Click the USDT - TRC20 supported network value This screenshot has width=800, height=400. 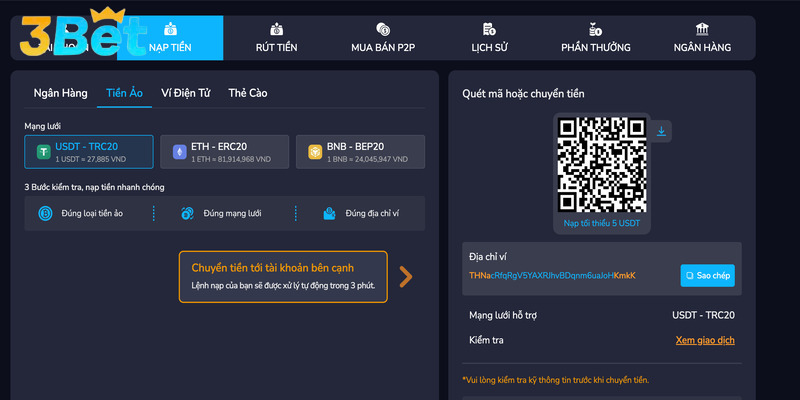[704, 315]
